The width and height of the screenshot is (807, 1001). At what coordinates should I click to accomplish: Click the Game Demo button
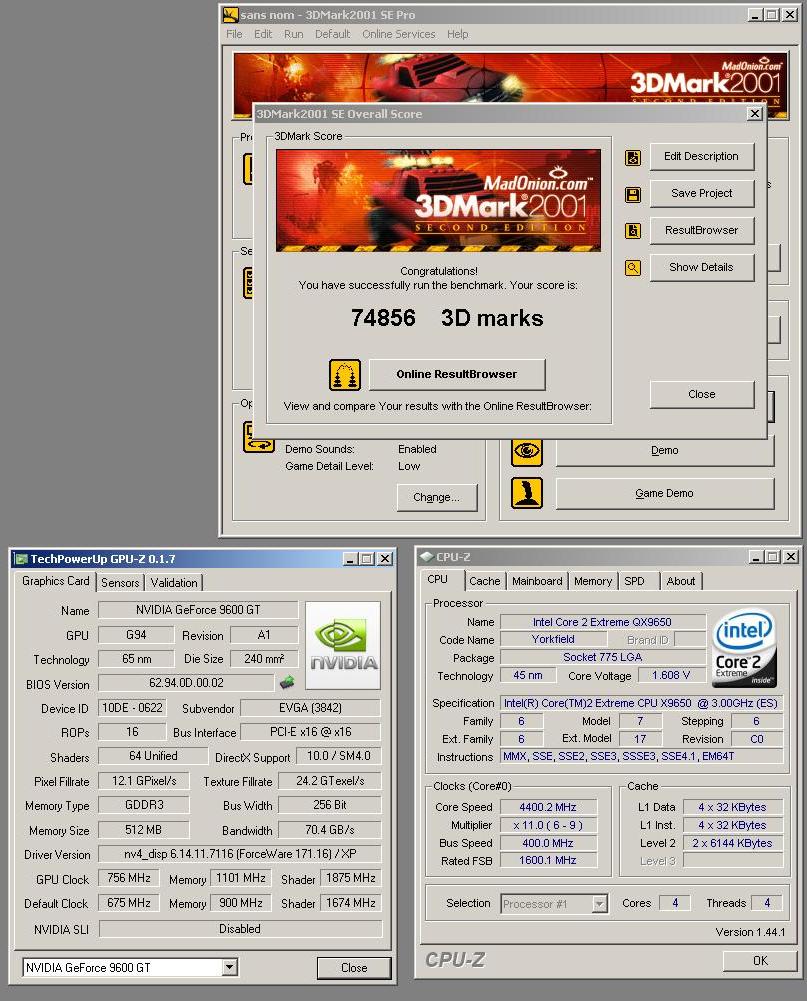(665, 493)
